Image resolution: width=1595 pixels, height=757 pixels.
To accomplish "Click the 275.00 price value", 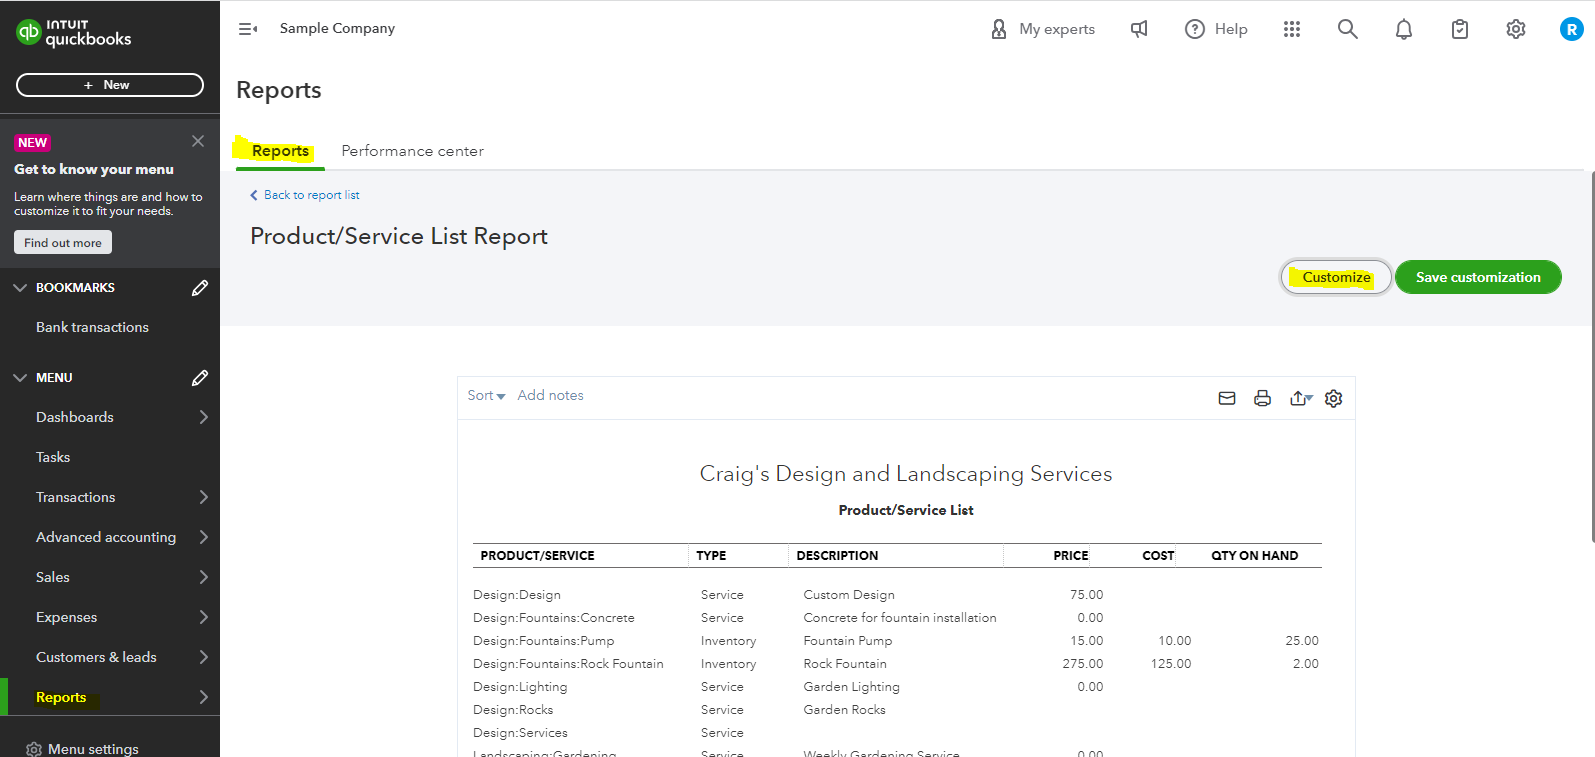I will 1083,664.
